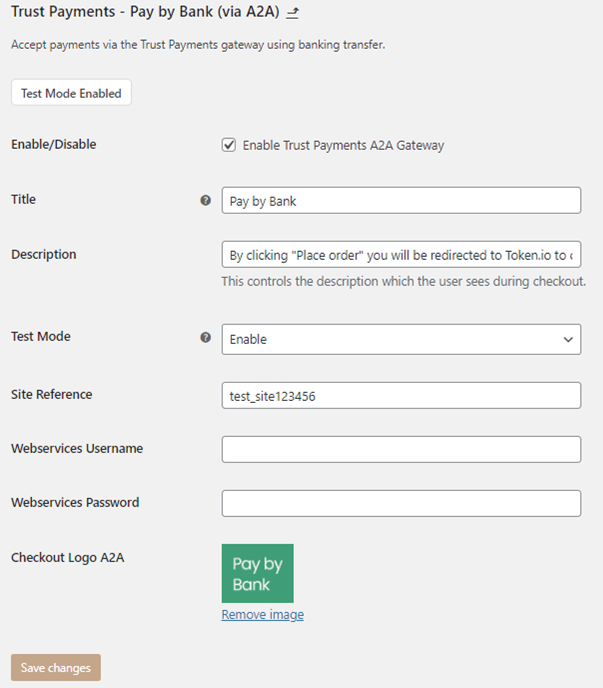
Task: Click the Site Reference label
Action: tap(52, 395)
